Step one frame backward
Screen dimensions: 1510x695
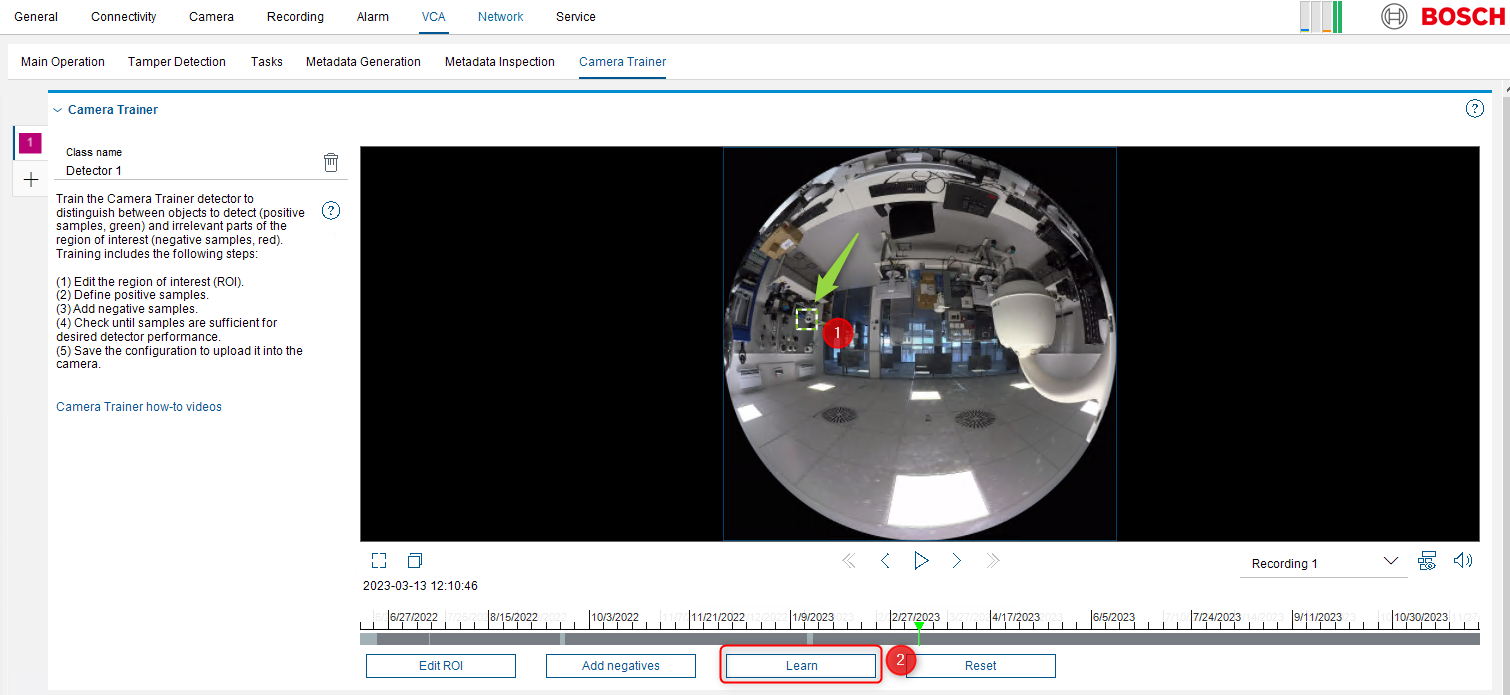[885, 561]
